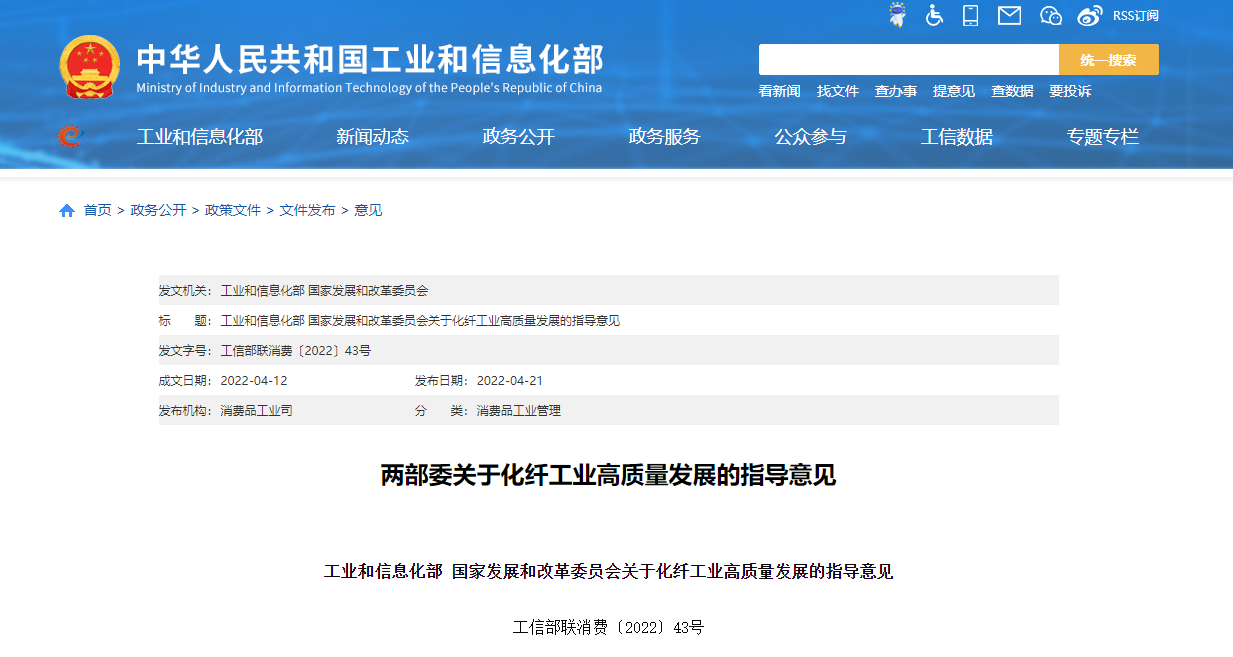Open the WeChat icon

point(1050,15)
